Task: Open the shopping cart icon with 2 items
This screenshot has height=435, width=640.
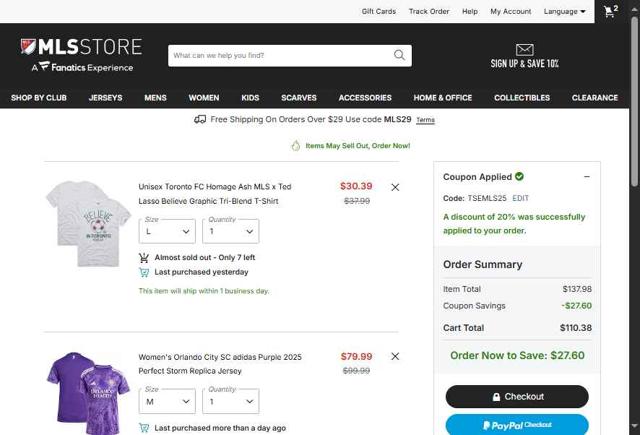Action: click(611, 11)
